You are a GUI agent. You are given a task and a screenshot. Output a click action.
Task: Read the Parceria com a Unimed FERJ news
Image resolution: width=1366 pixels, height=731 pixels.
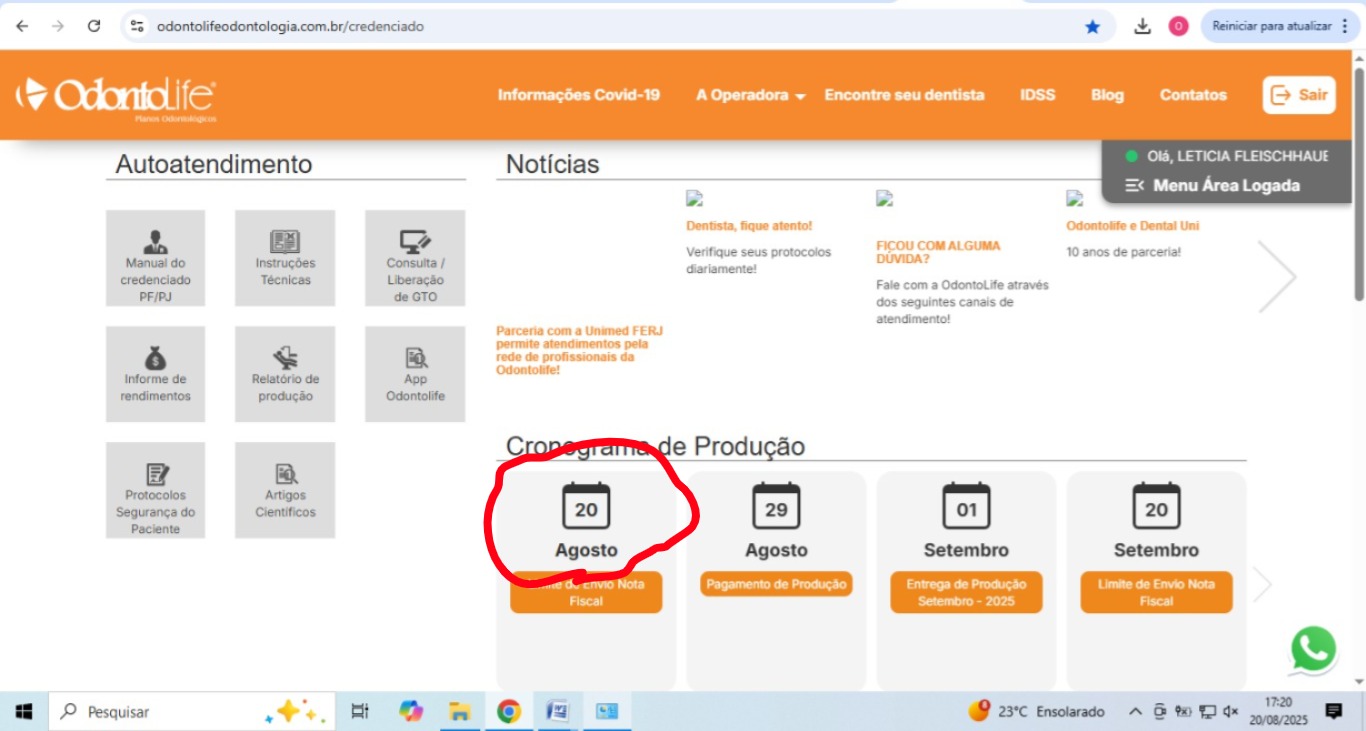[x=580, y=350]
